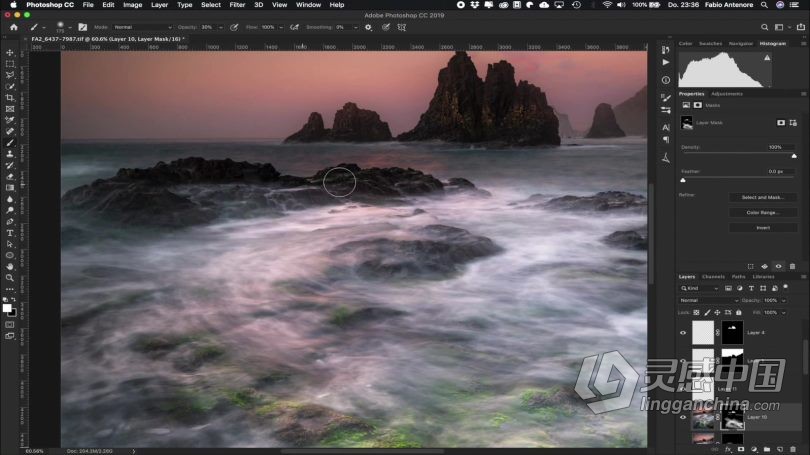Toggle lock image pixels brush icon
The width and height of the screenshot is (810, 455).
(x=707, y=312)
